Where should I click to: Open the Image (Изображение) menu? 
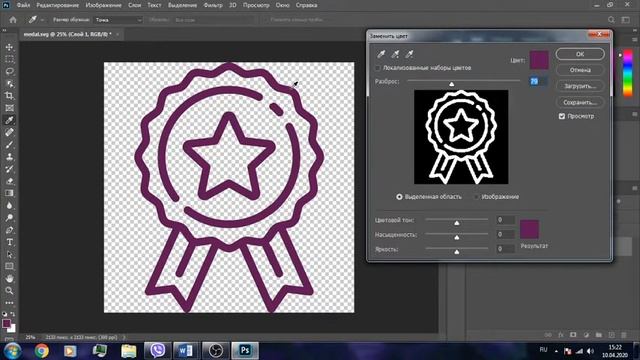click(104, 5)
